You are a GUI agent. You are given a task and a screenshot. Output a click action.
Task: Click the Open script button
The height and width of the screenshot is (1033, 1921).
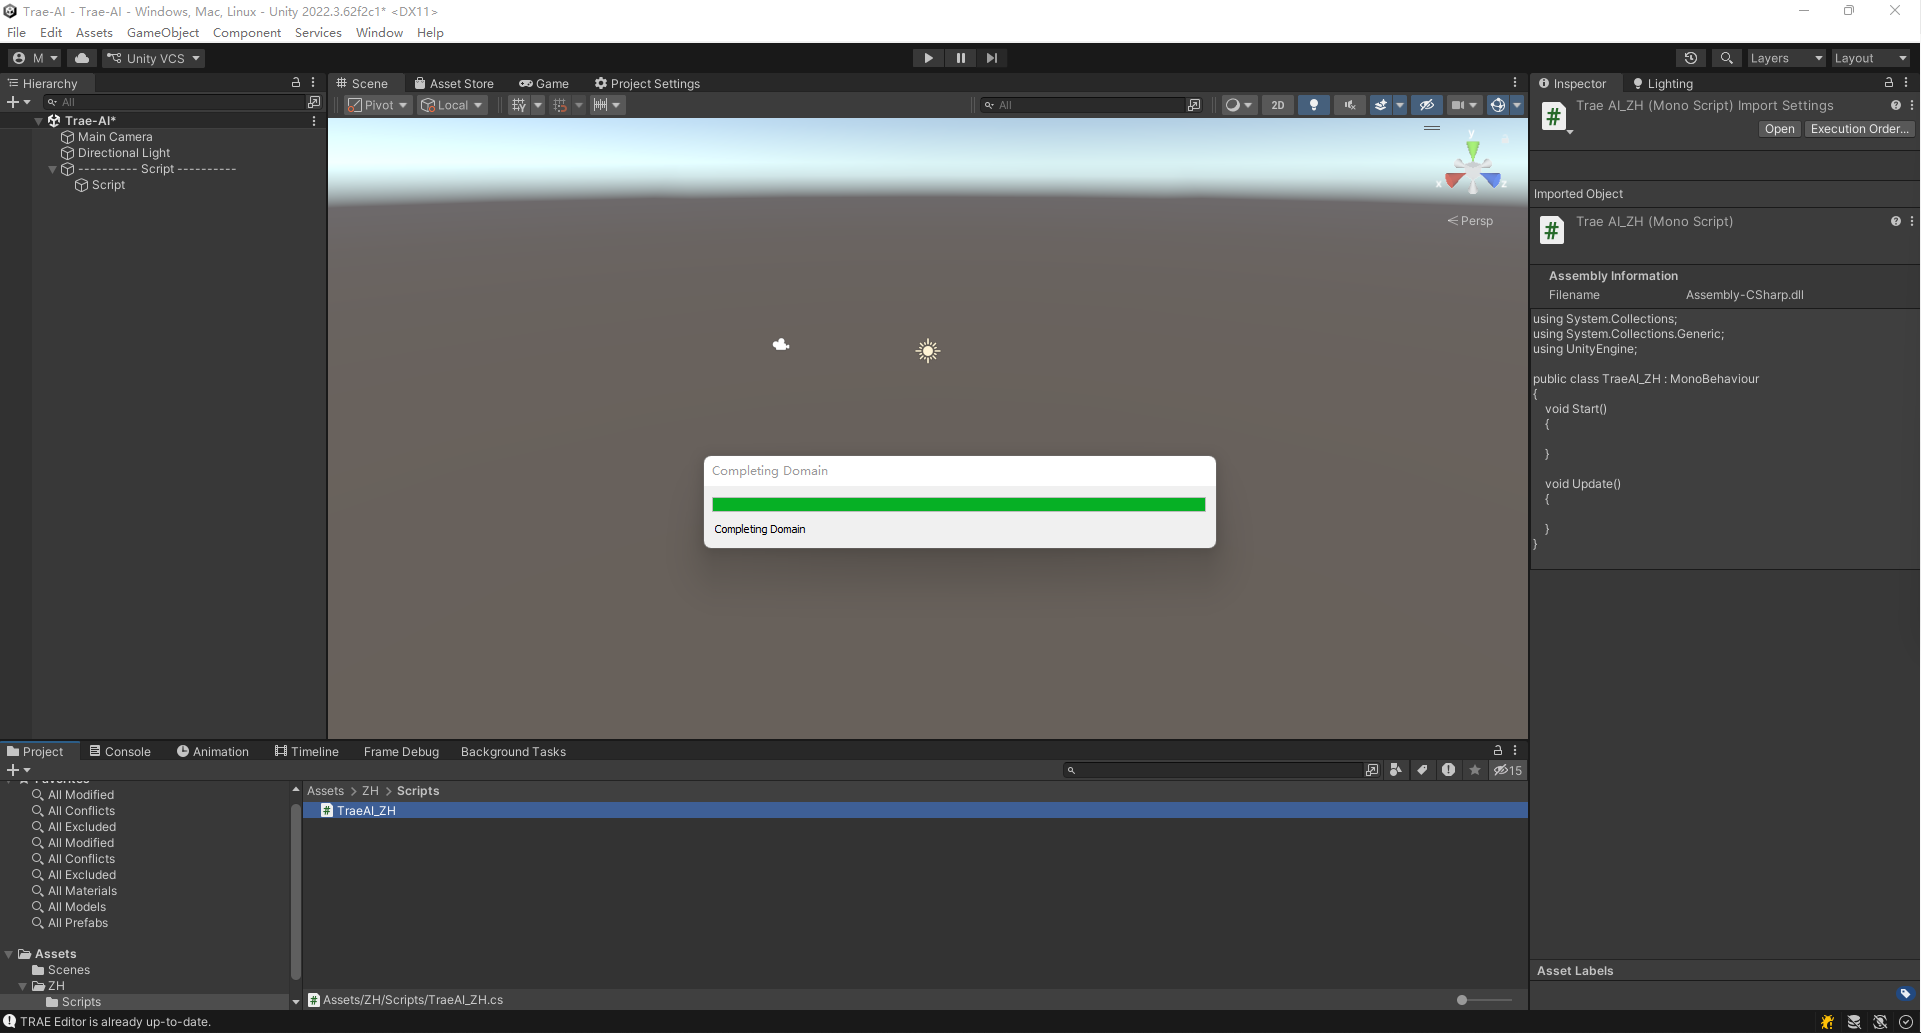pos(1779,129)
